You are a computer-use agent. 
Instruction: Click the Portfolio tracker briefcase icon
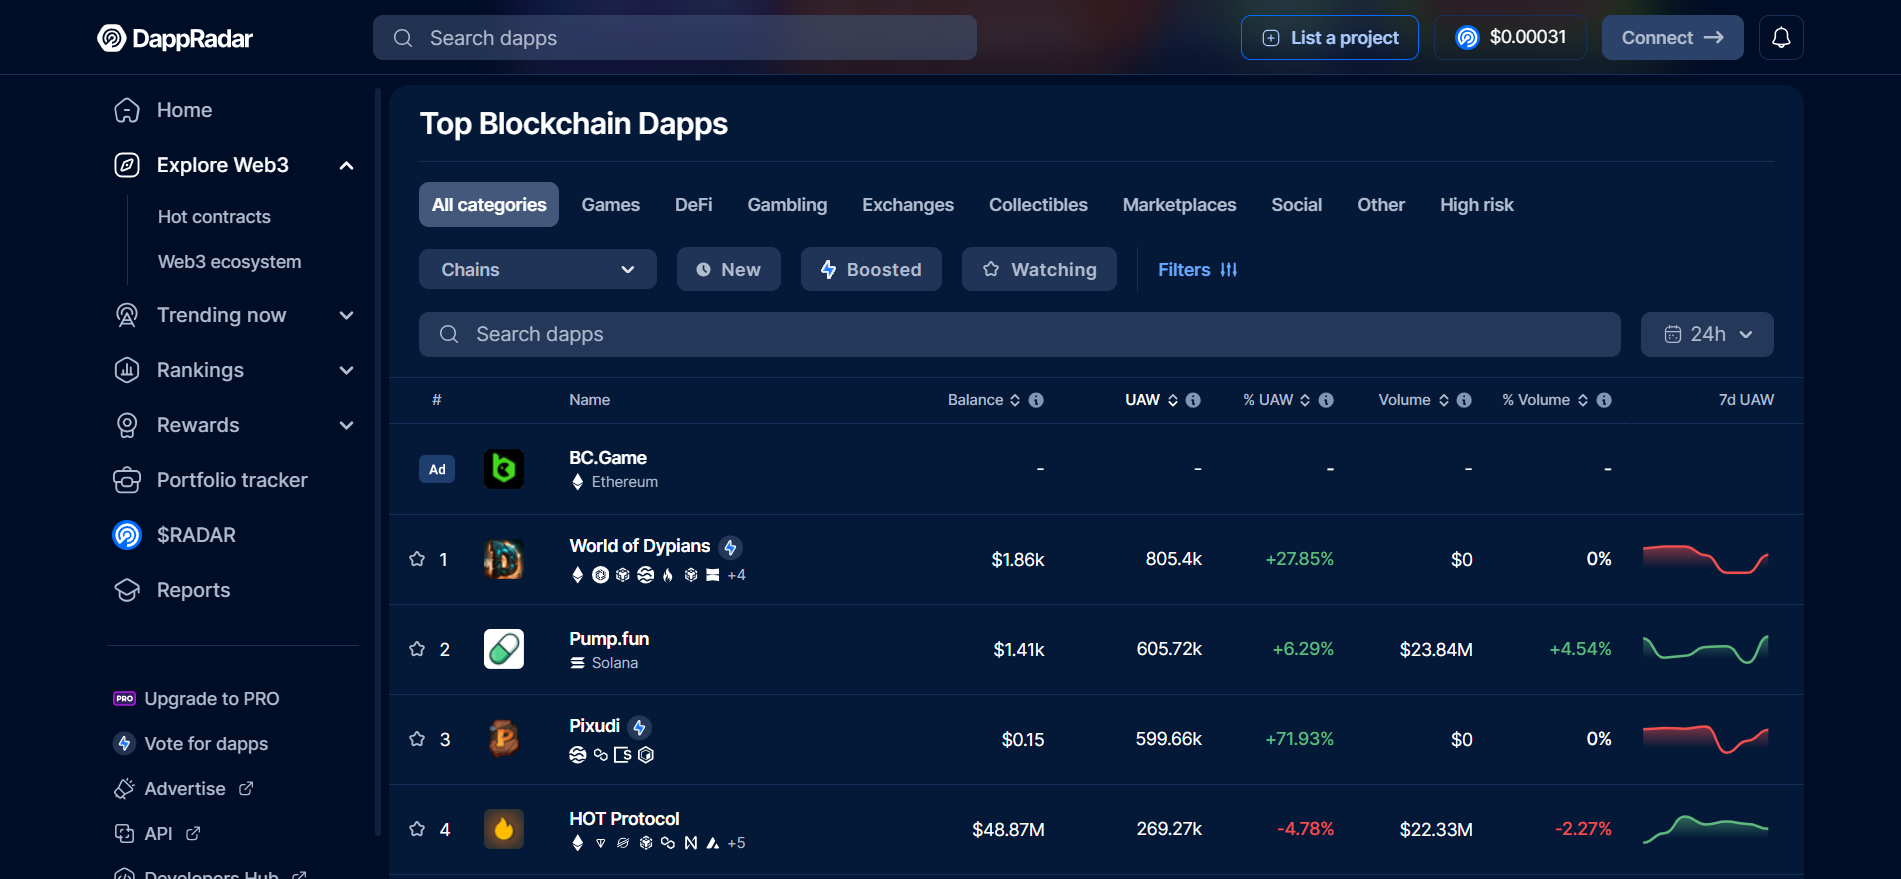click(x=127, y=480)
